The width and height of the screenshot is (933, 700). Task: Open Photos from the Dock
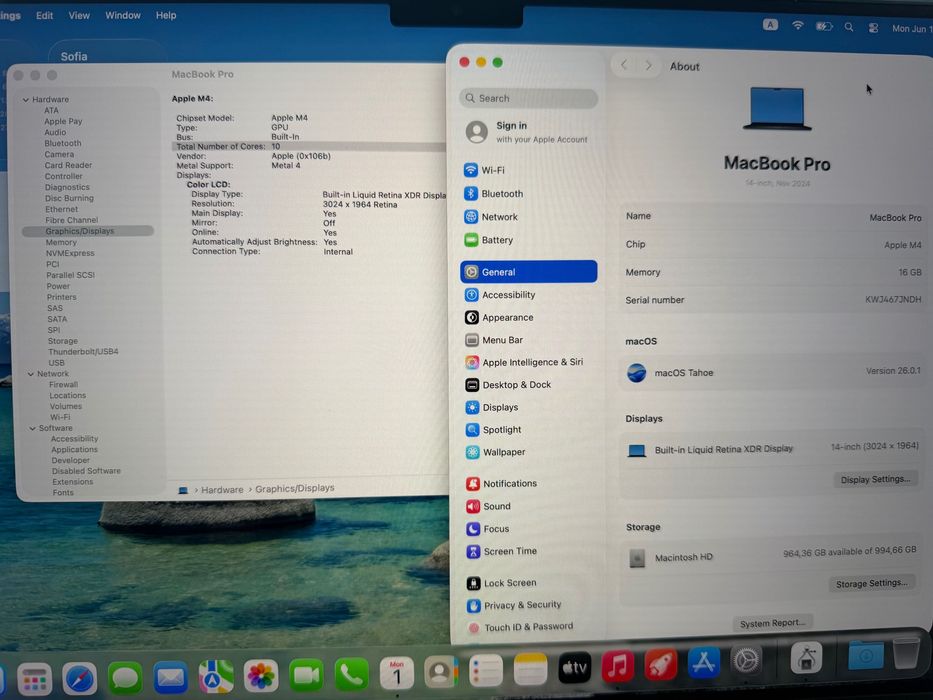[261, 676]
